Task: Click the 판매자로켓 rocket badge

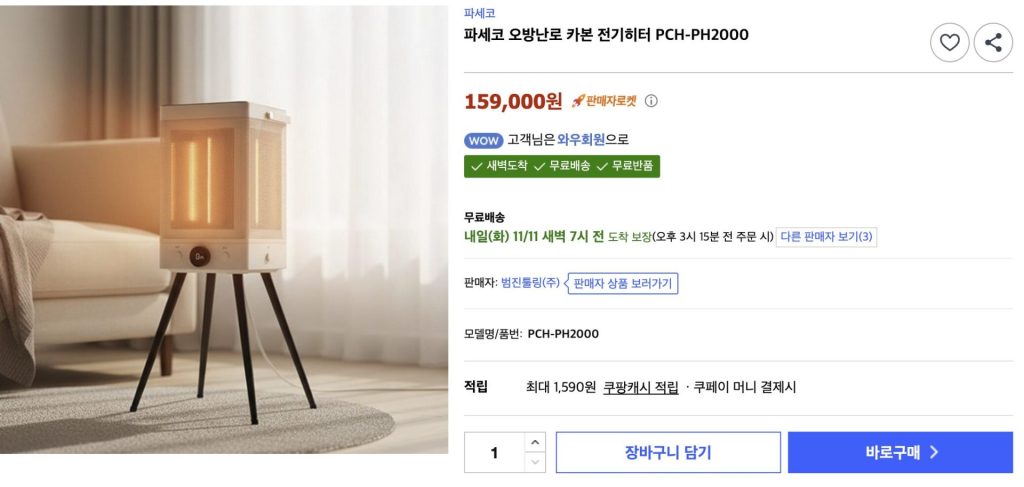Action: coord(604,101)
